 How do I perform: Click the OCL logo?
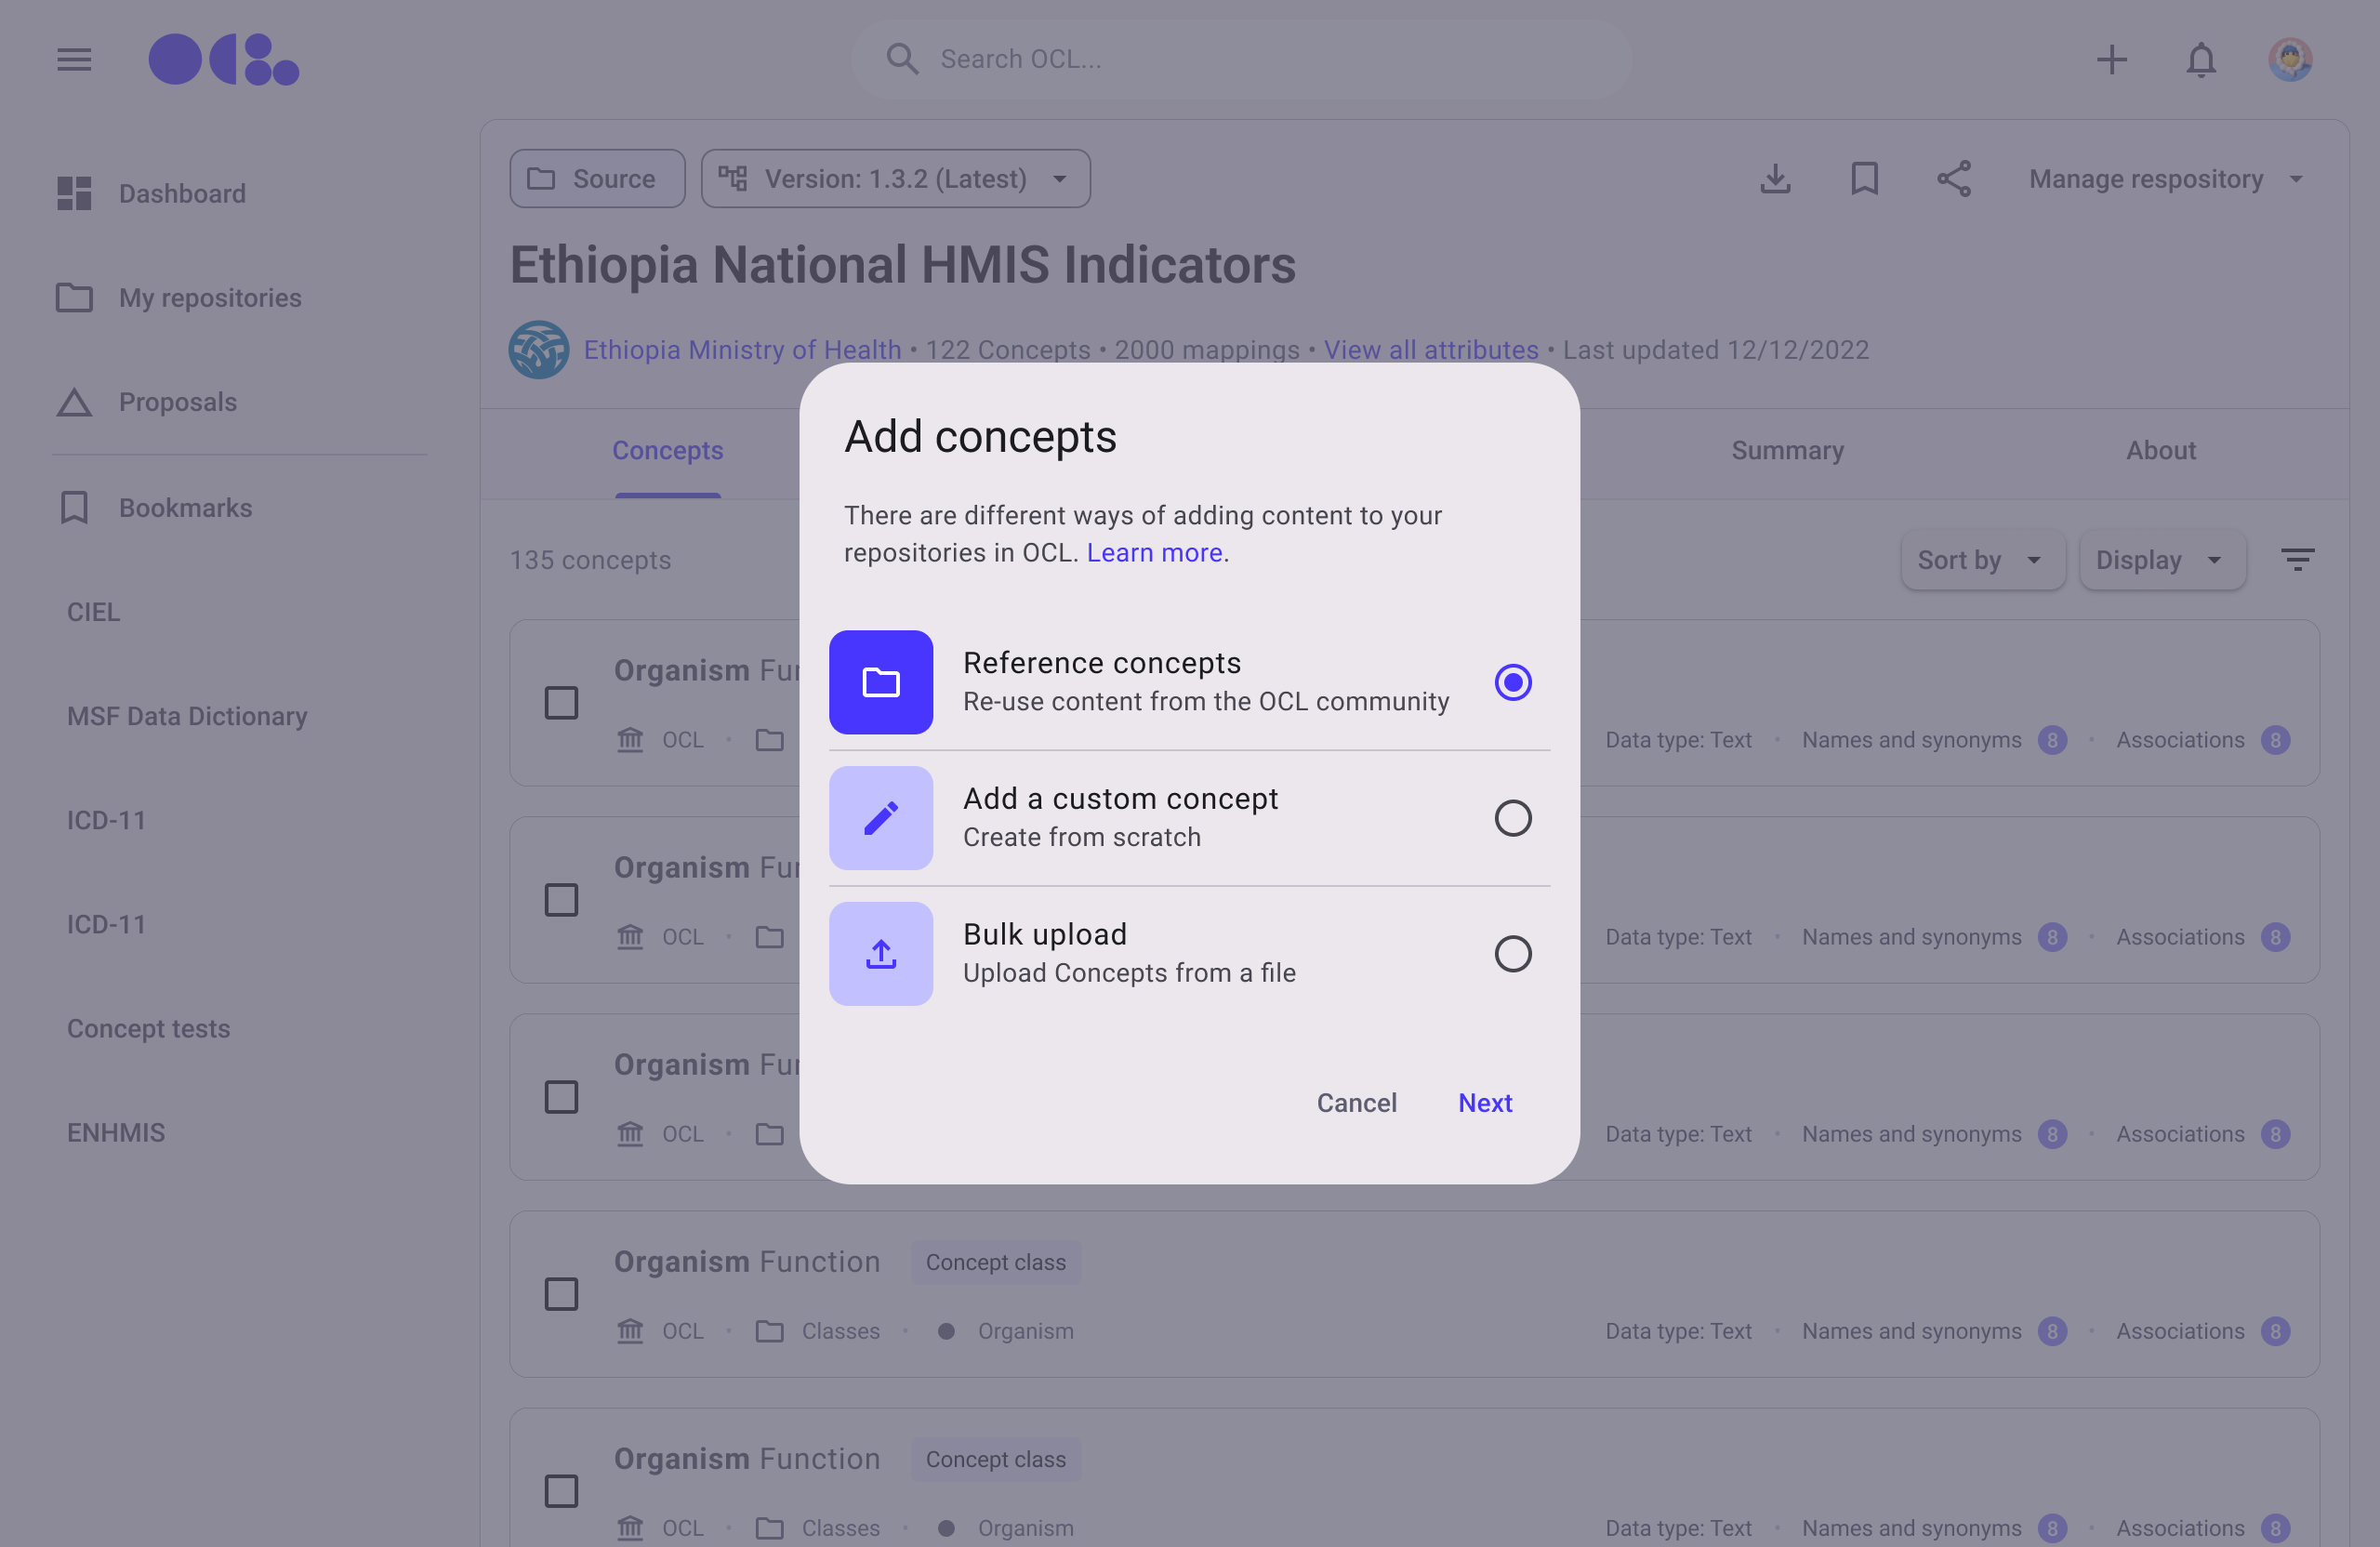click(x=223, y=59)
